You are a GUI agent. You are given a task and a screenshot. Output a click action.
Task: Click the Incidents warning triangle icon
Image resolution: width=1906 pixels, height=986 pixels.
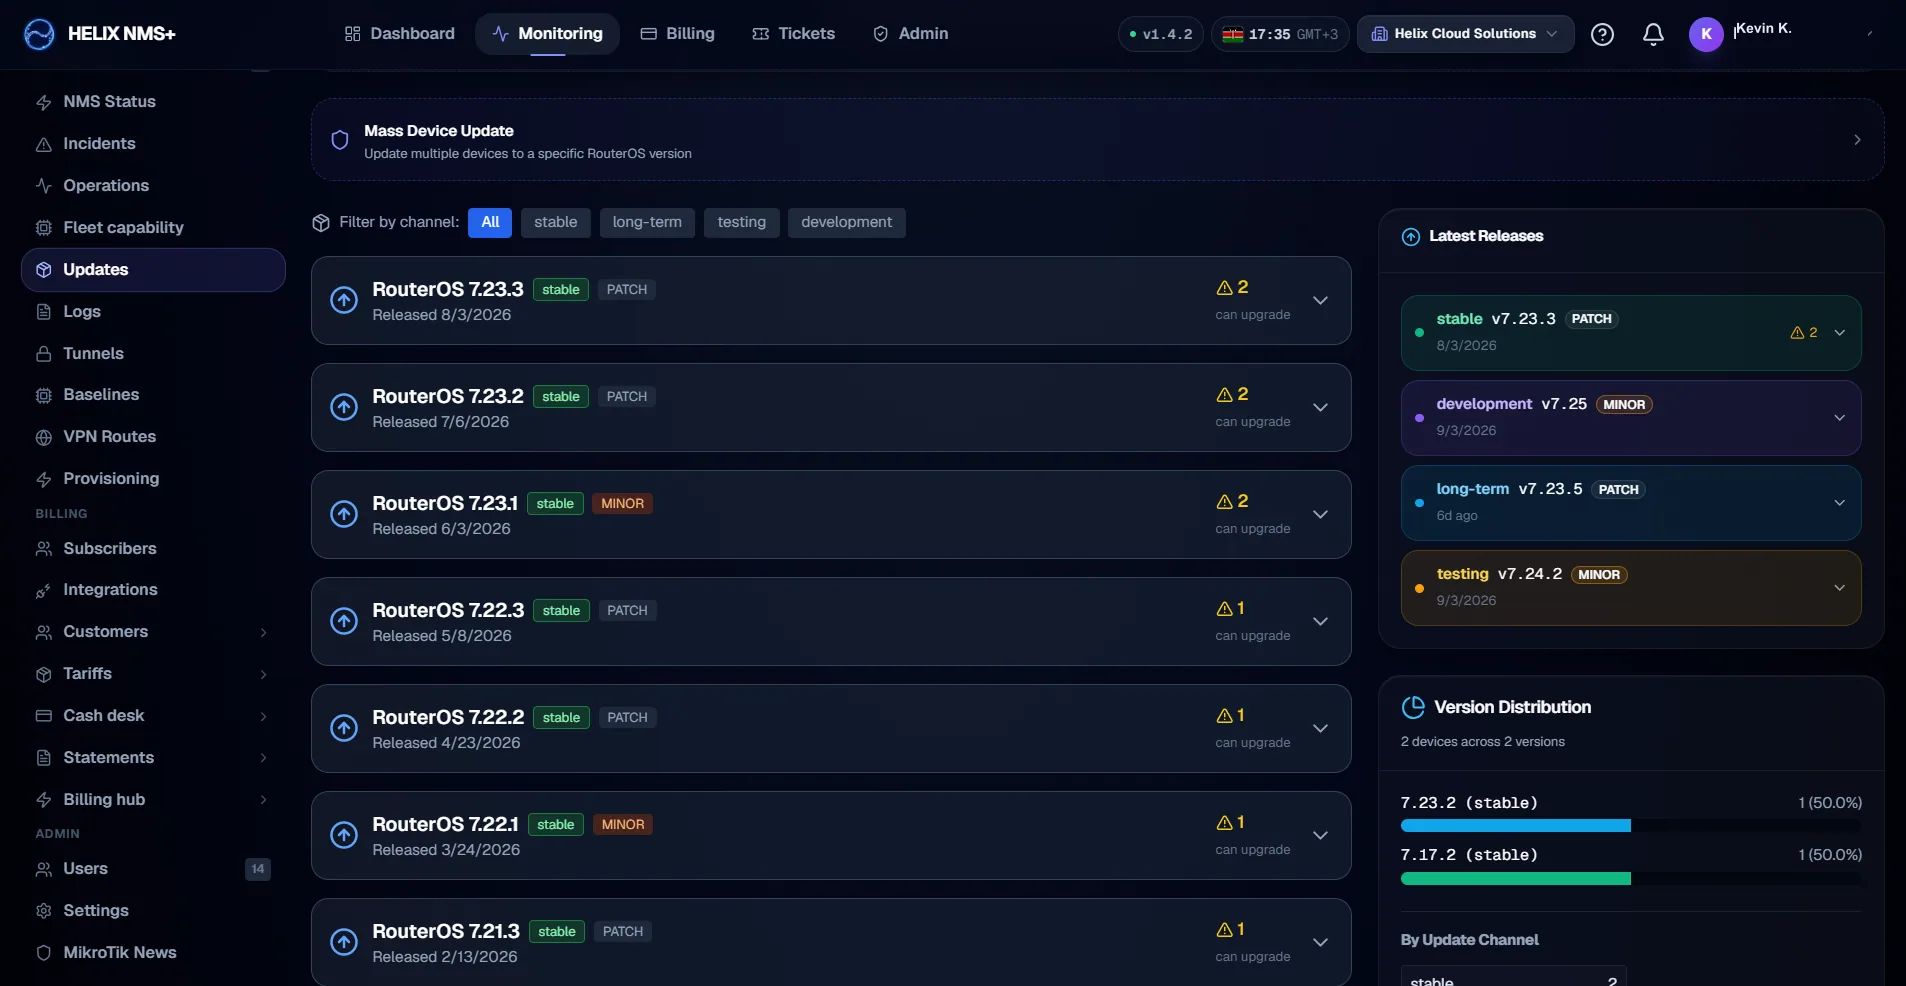click(x=44, y=144)
